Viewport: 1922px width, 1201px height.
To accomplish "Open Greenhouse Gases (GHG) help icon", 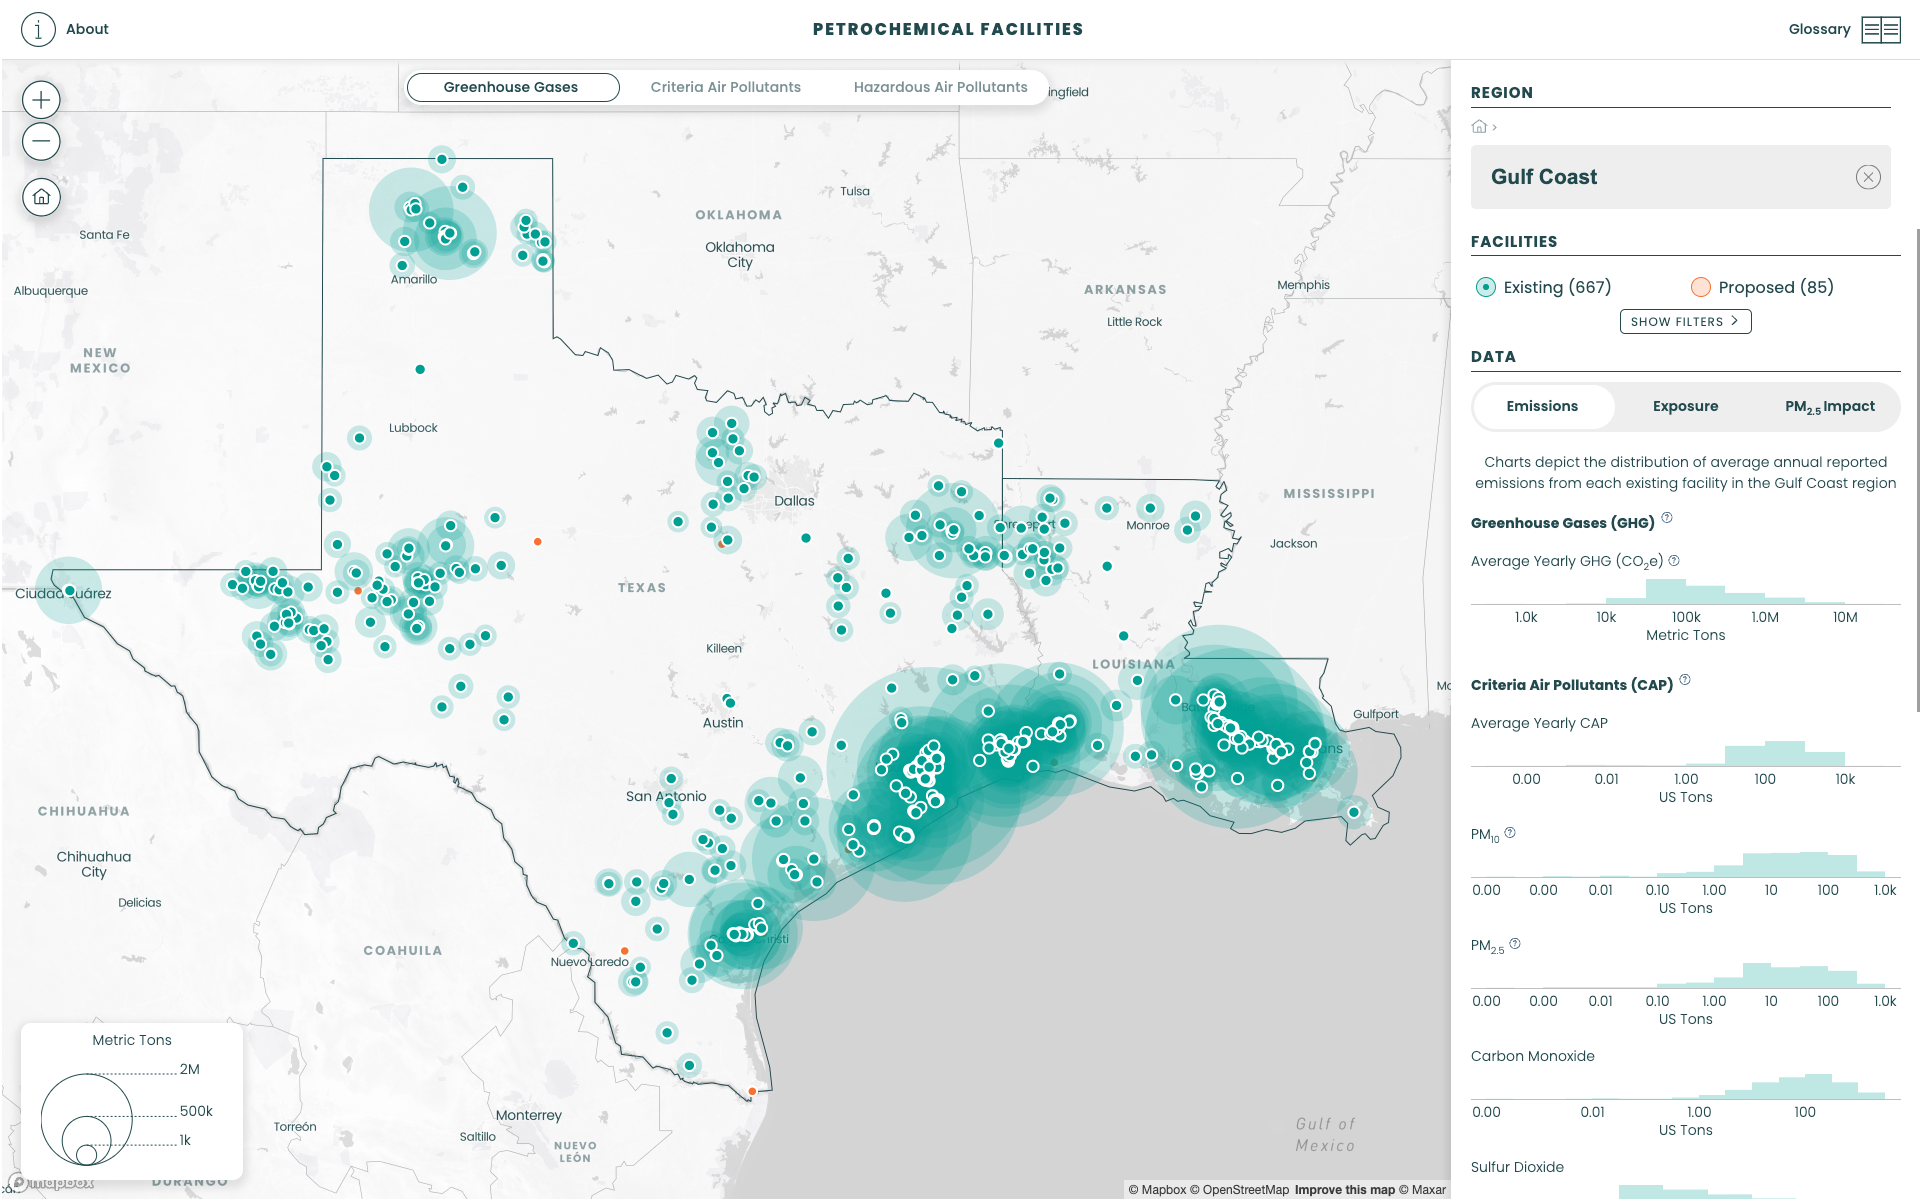I will (x=1667, y=518).
